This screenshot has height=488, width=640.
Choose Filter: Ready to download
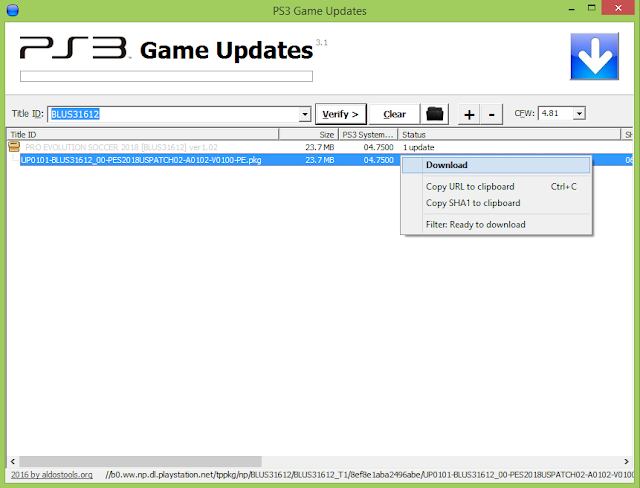[496, 224]
